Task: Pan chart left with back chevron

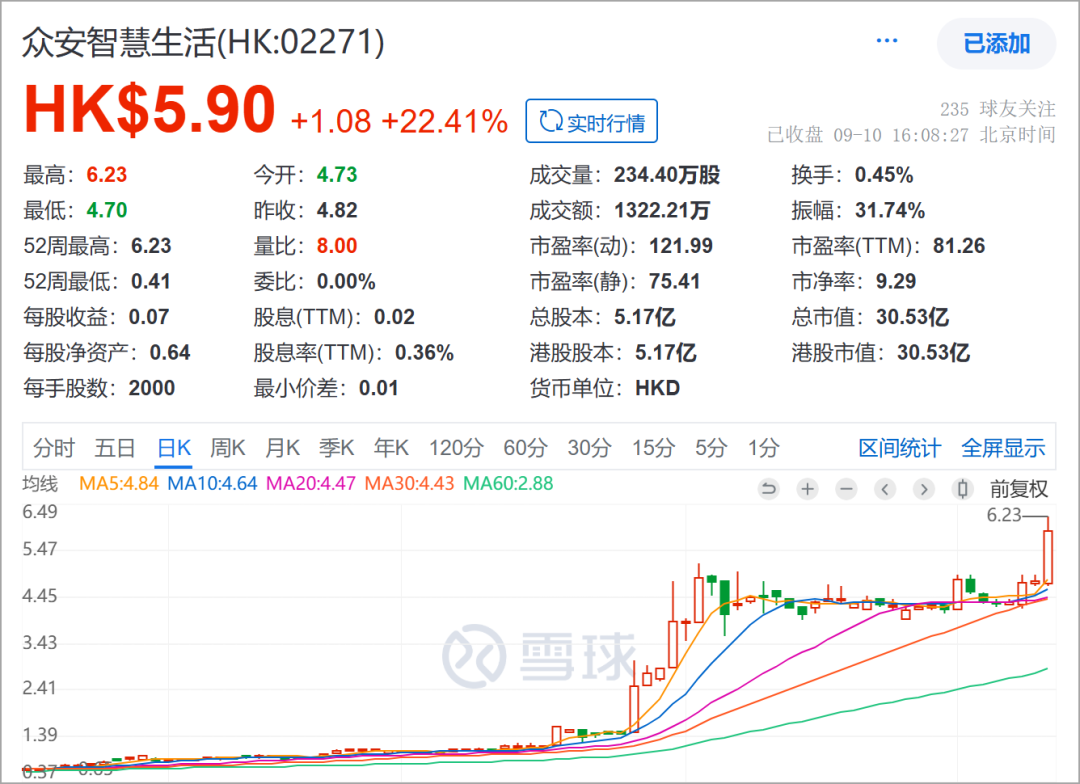Action: (x=885, y=489)
